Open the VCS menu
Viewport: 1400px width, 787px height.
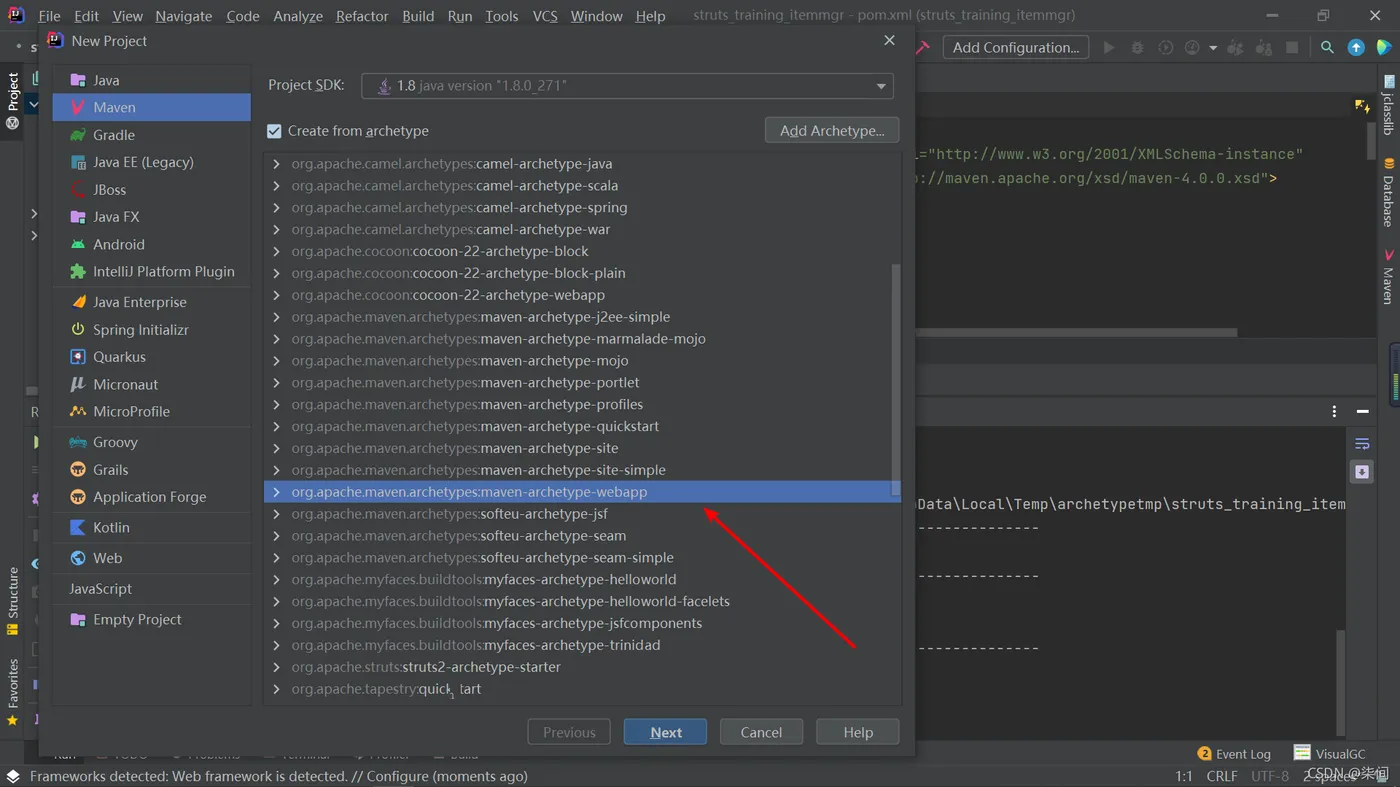click(545, 16)
